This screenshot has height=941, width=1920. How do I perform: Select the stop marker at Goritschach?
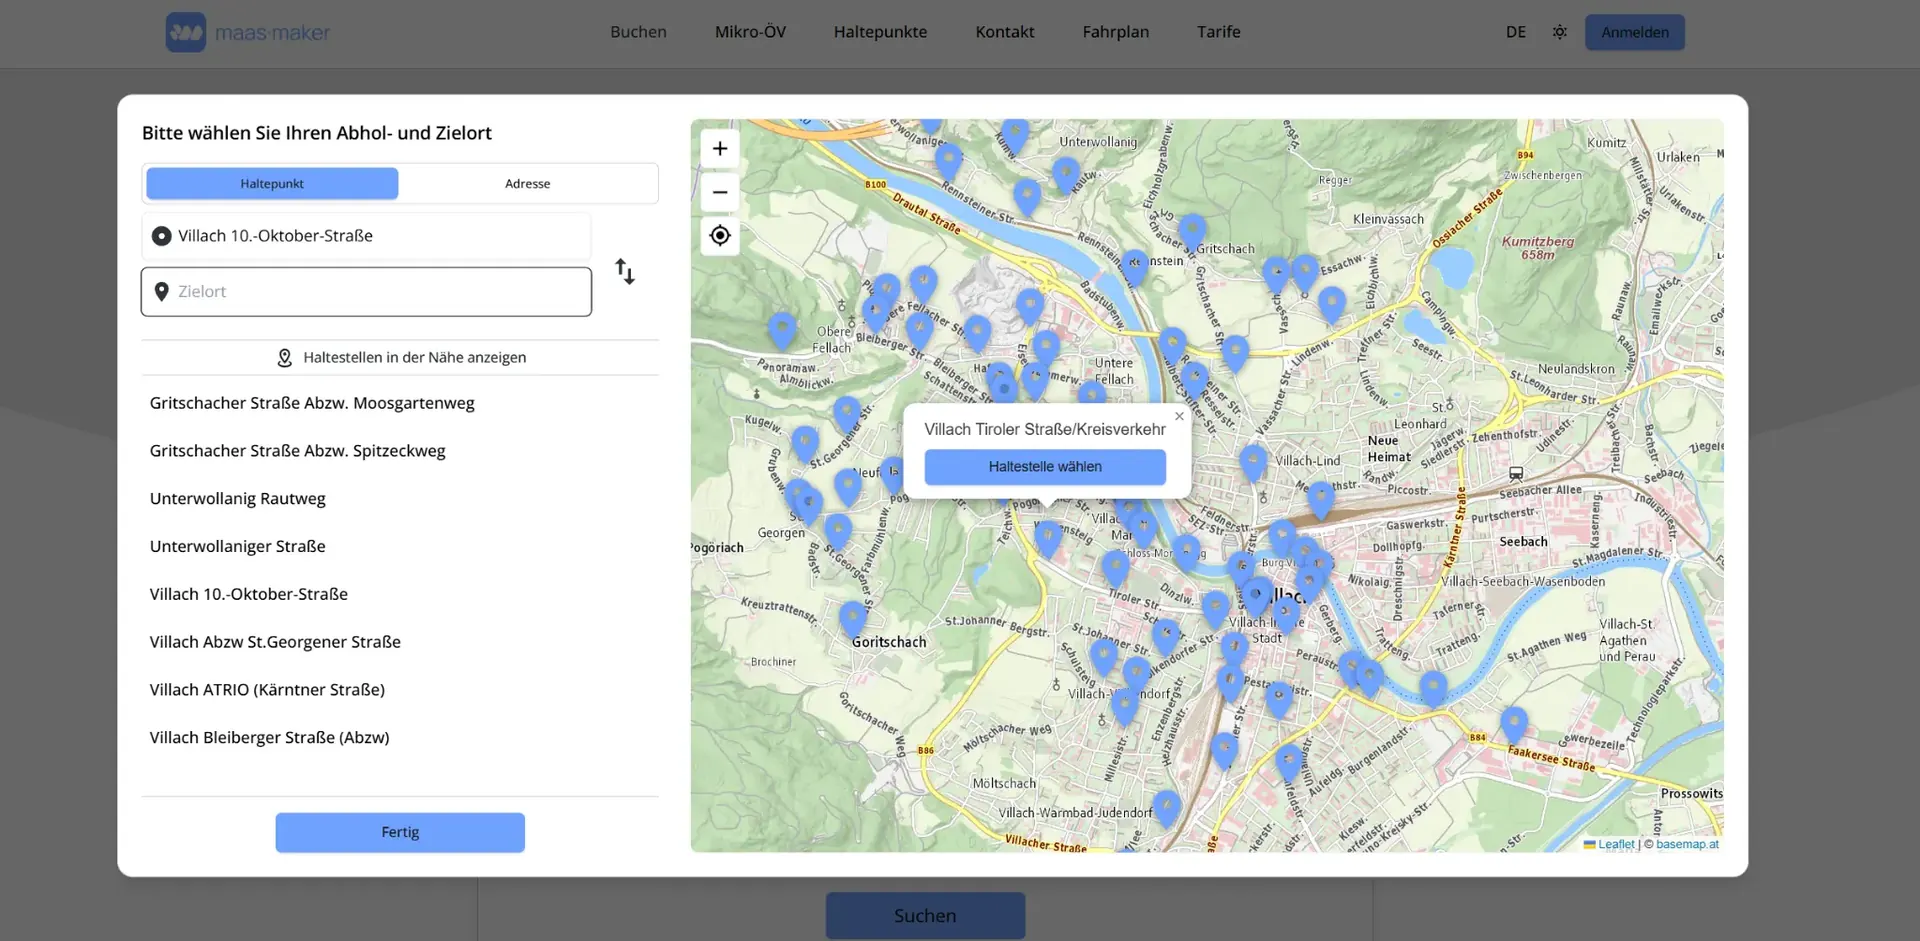[x=853, y=619]
